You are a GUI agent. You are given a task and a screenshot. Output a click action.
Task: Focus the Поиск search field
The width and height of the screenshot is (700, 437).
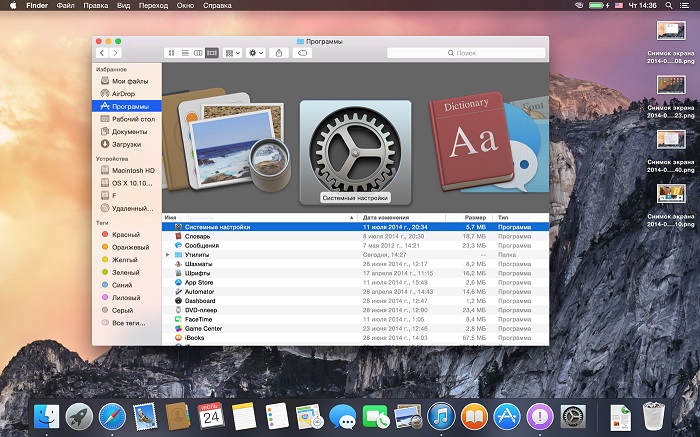coord(466,53)
